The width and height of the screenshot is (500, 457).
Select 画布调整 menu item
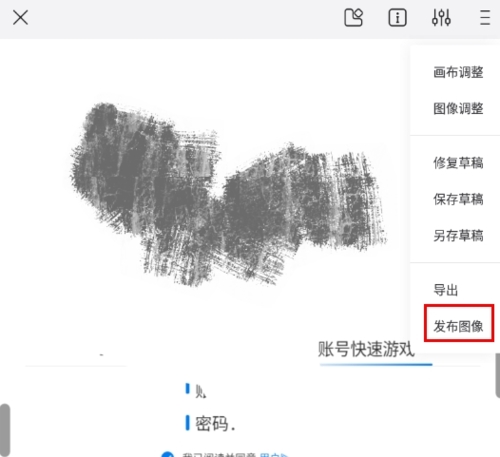[458, 72]
